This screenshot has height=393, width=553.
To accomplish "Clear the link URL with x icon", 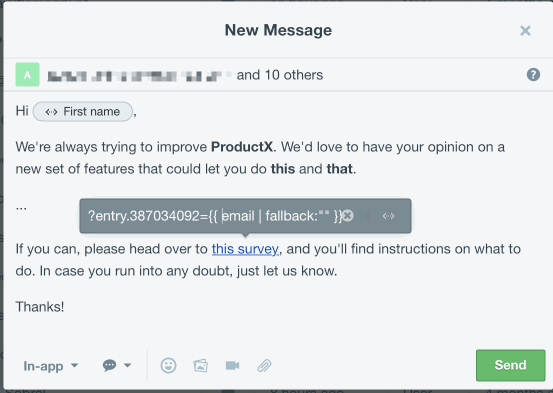I will pos(348,216).
